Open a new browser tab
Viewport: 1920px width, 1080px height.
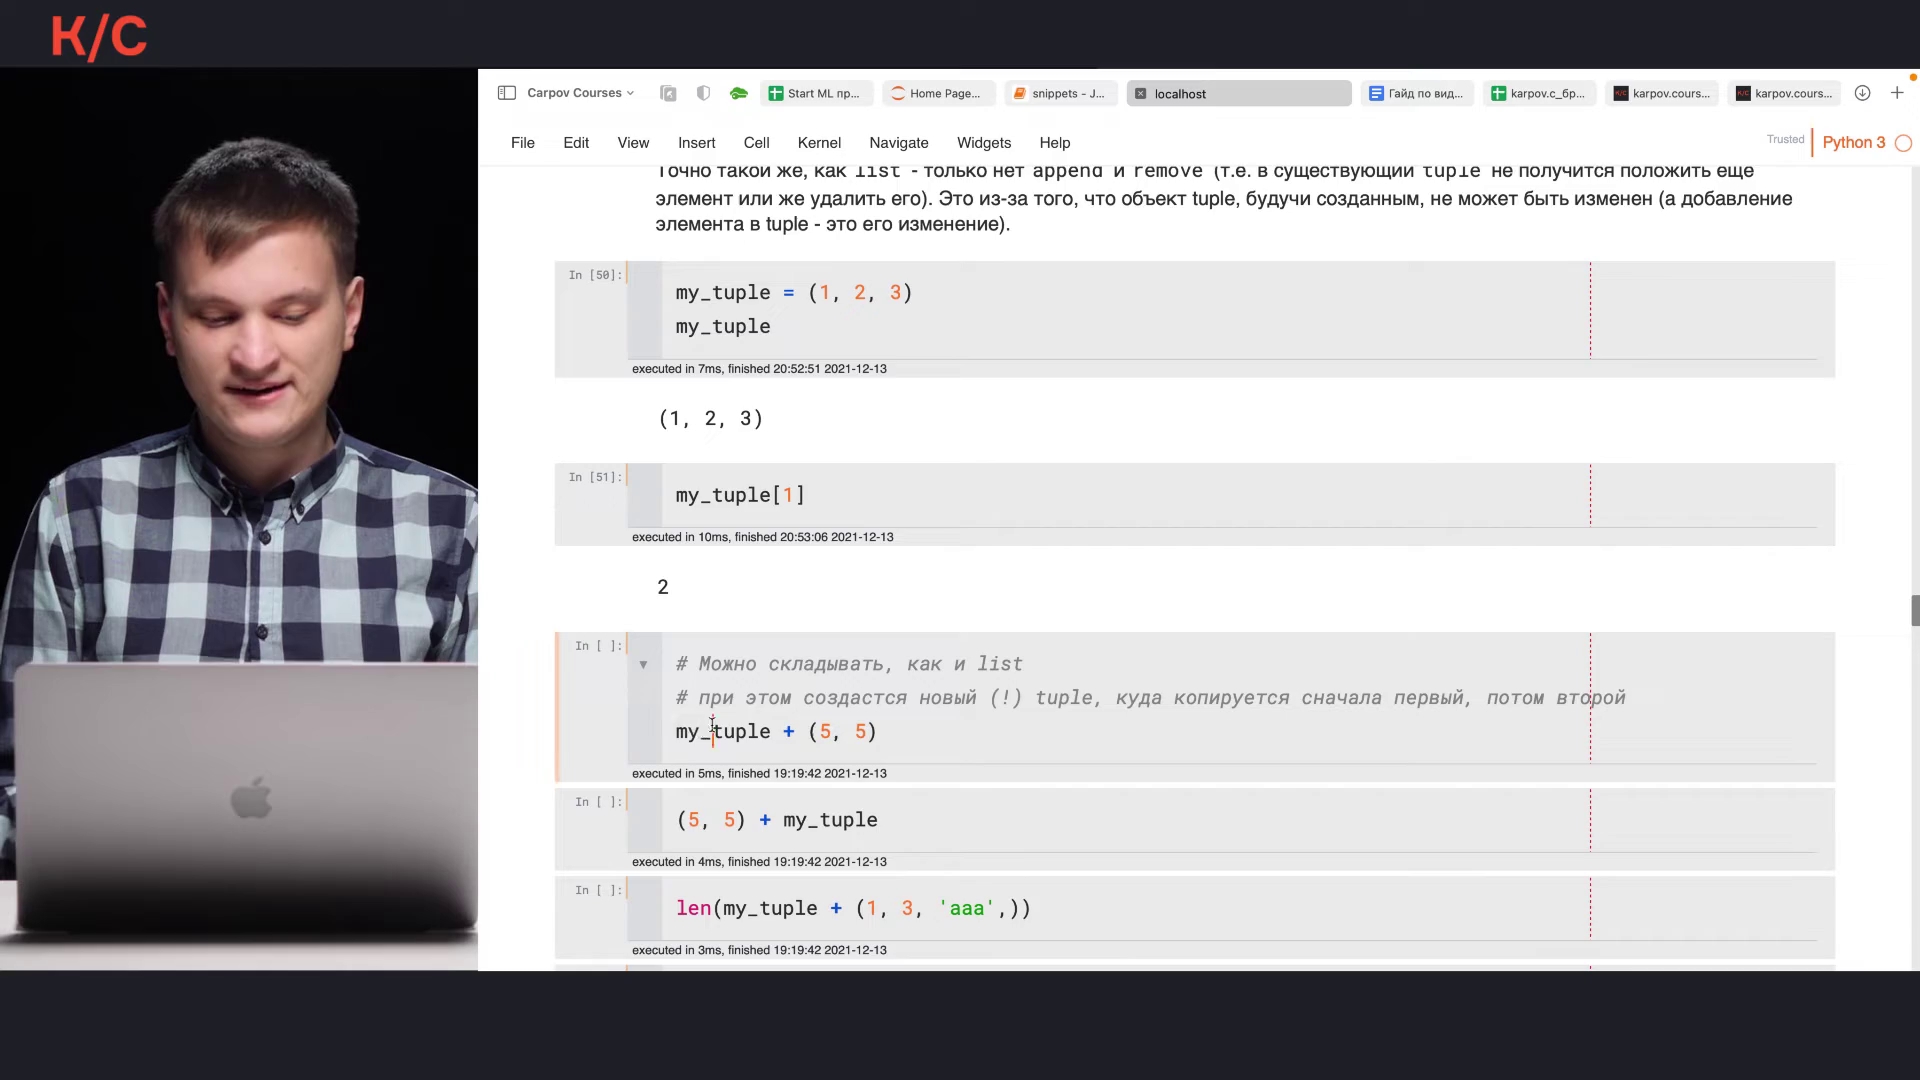click(x=1897, y=93)
